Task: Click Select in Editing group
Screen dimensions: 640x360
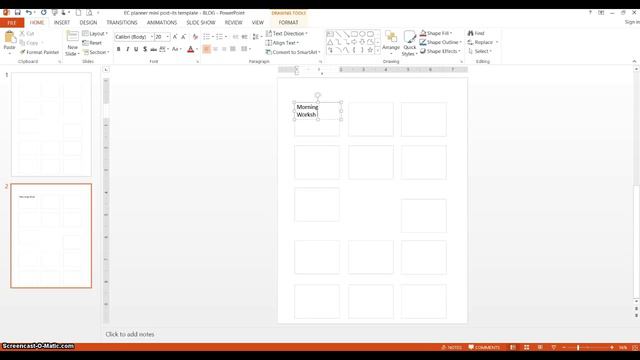Action: (480, 51)
